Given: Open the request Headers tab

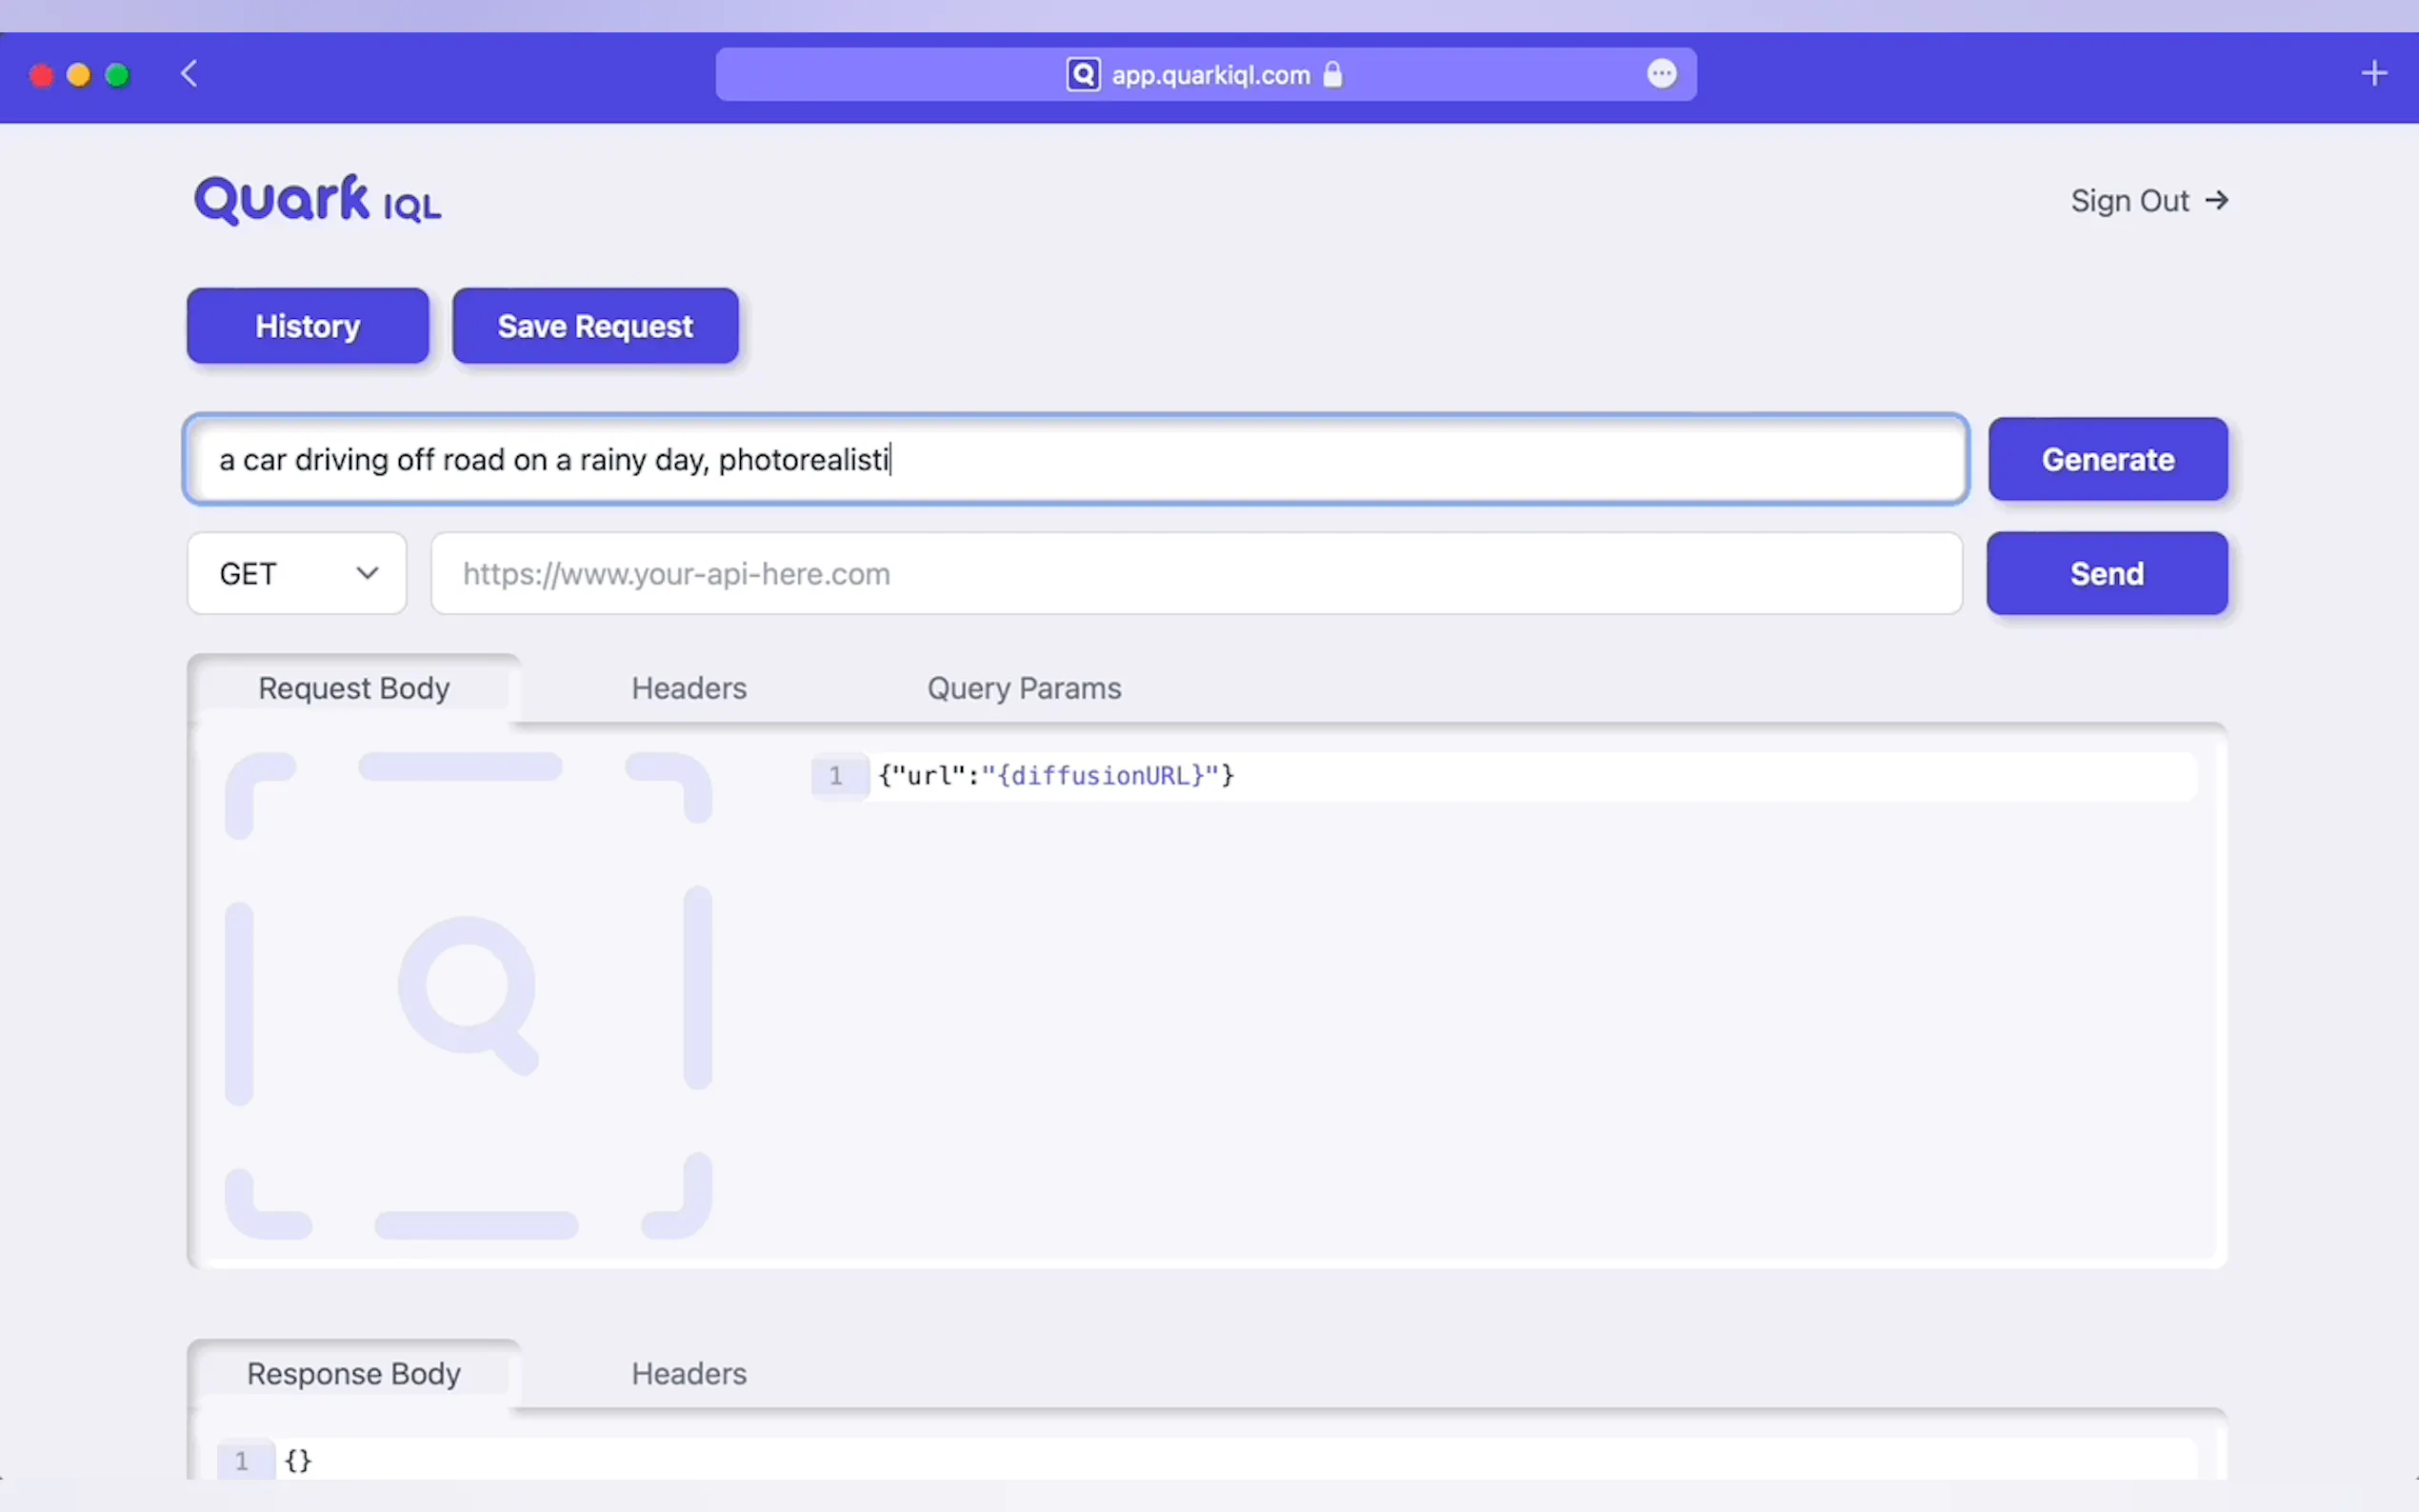Looking at the screenshot, I should (689, 688).
